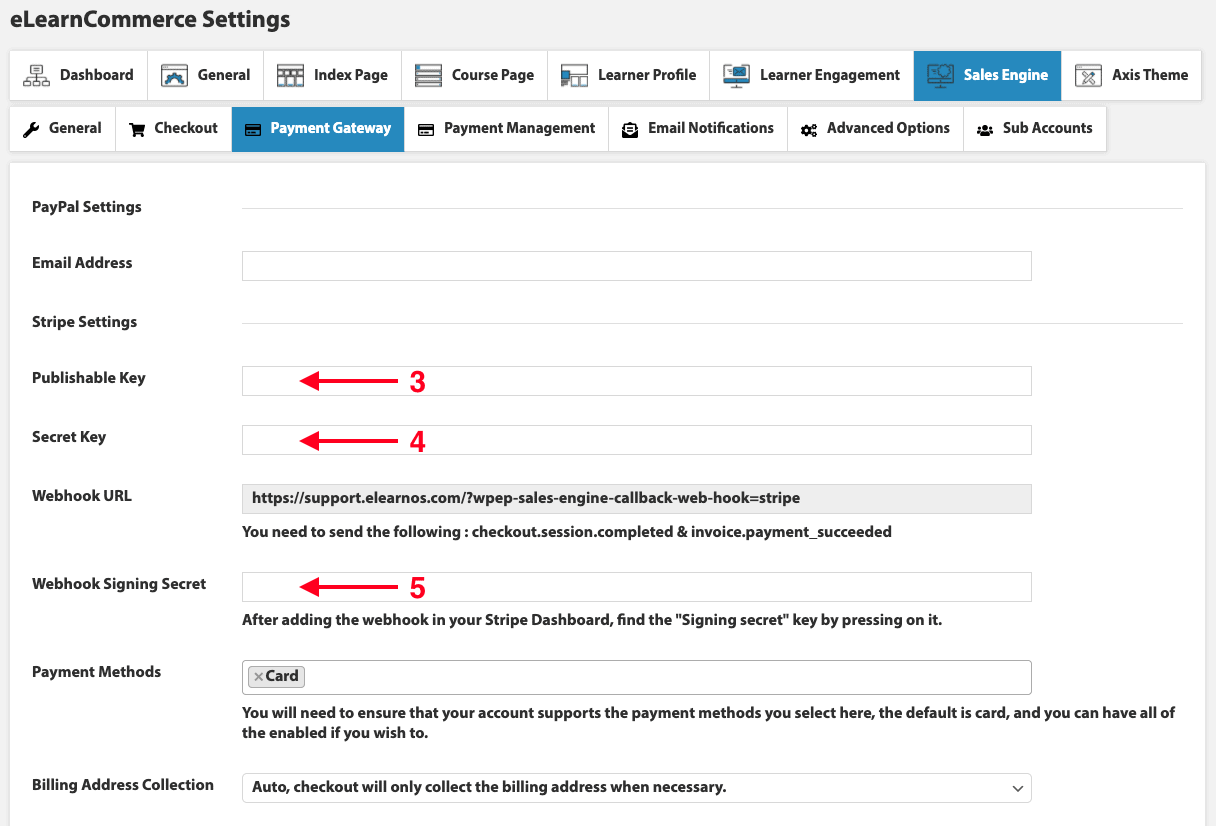Screen dimensions: 1216x826
Task: Click the Course Page list icon
Action: pos(428,75)
